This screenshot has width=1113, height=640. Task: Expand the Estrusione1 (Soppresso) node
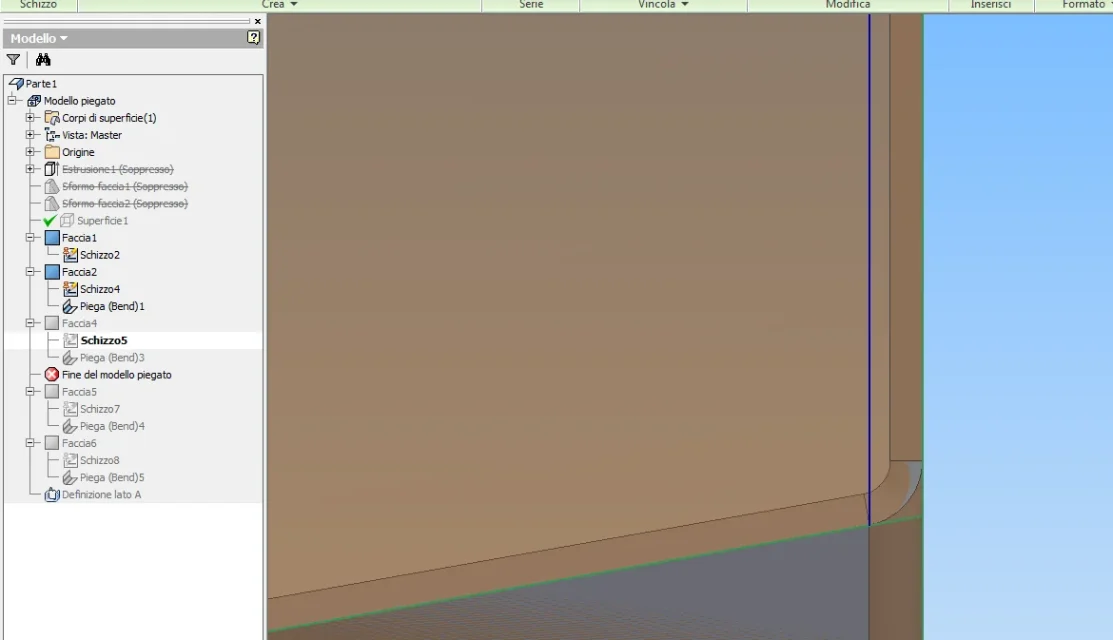(30, 169)
